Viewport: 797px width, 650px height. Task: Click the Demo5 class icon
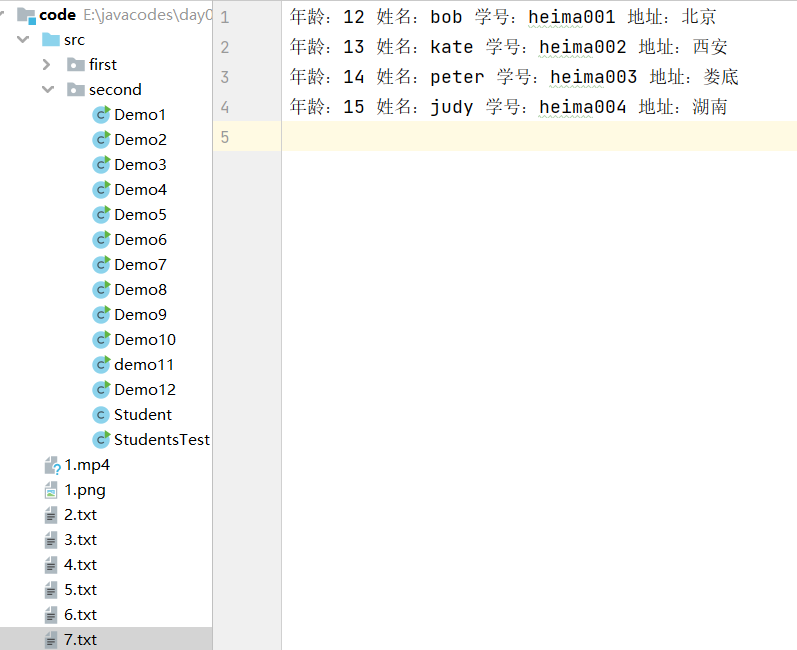pos(101,214)
